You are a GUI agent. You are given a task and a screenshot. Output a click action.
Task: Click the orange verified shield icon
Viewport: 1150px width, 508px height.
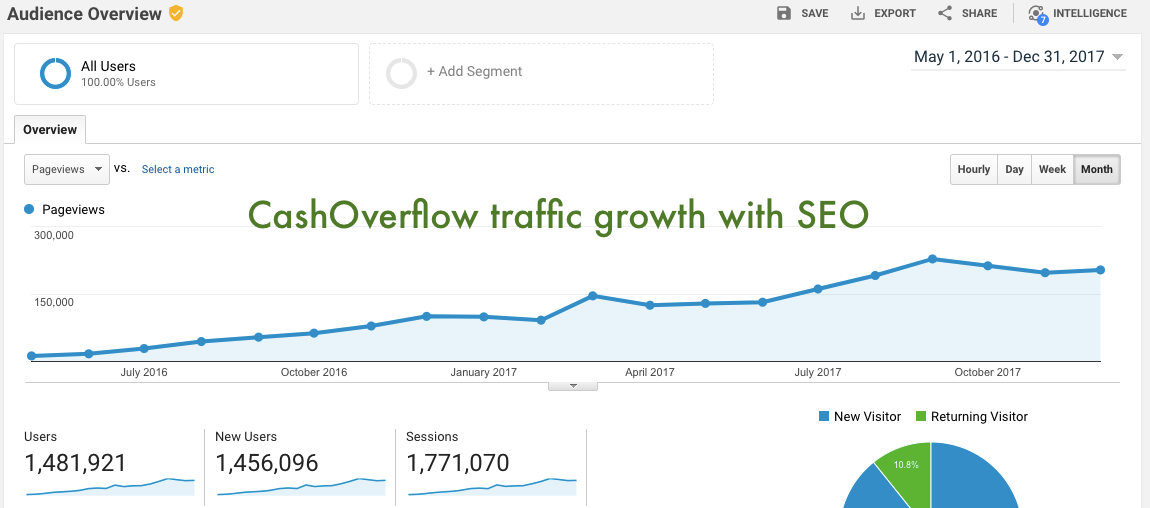point(175,13)
